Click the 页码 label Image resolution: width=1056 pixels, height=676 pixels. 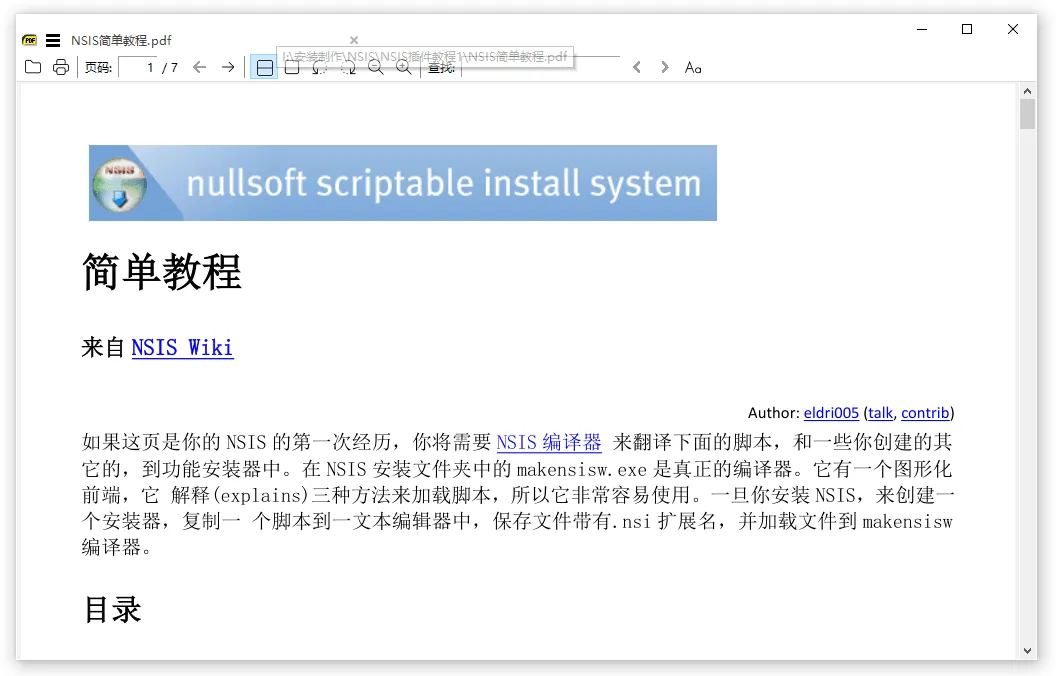tap(98, 67)
